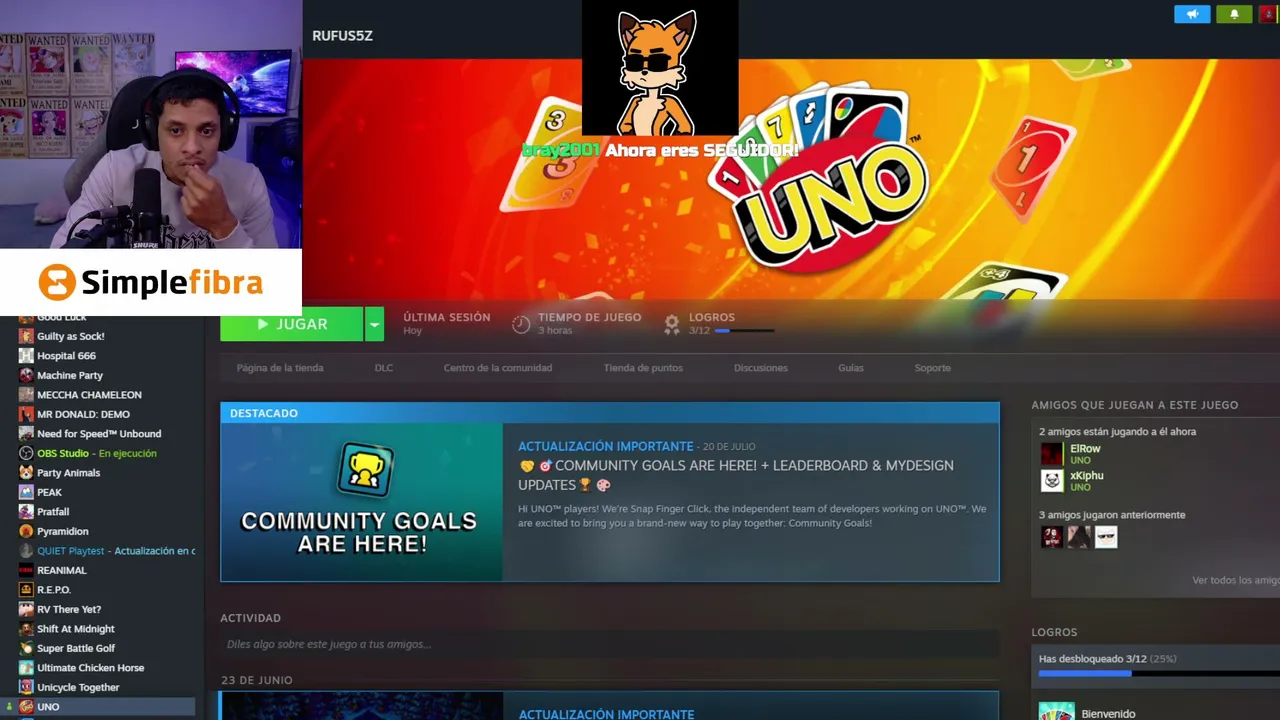Click ElRow's friend avatar
This screenshot has height=720, width=1280.
pyautogui.click(x=1052, y=454)
